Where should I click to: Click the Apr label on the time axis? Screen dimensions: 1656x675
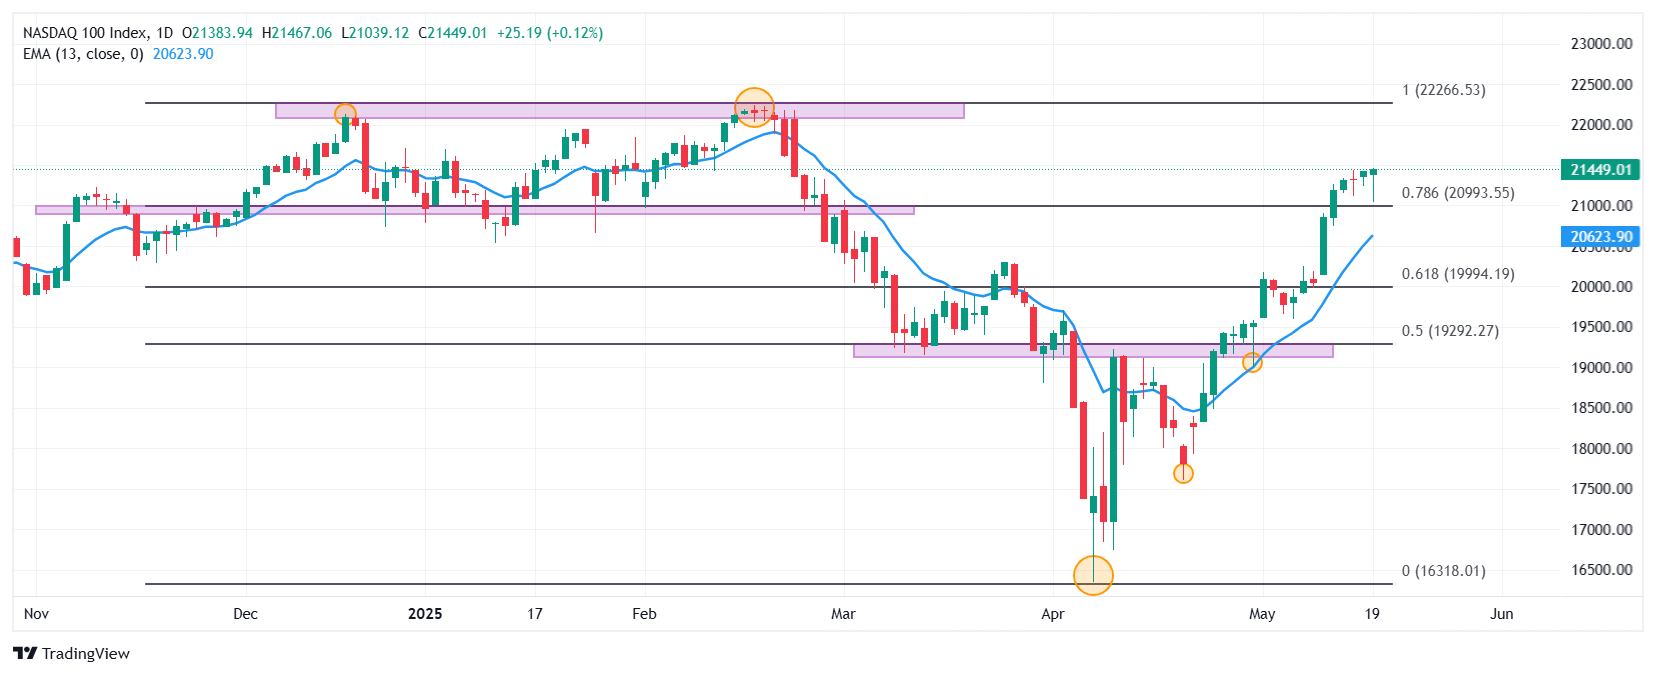(x=1052, y=614)
